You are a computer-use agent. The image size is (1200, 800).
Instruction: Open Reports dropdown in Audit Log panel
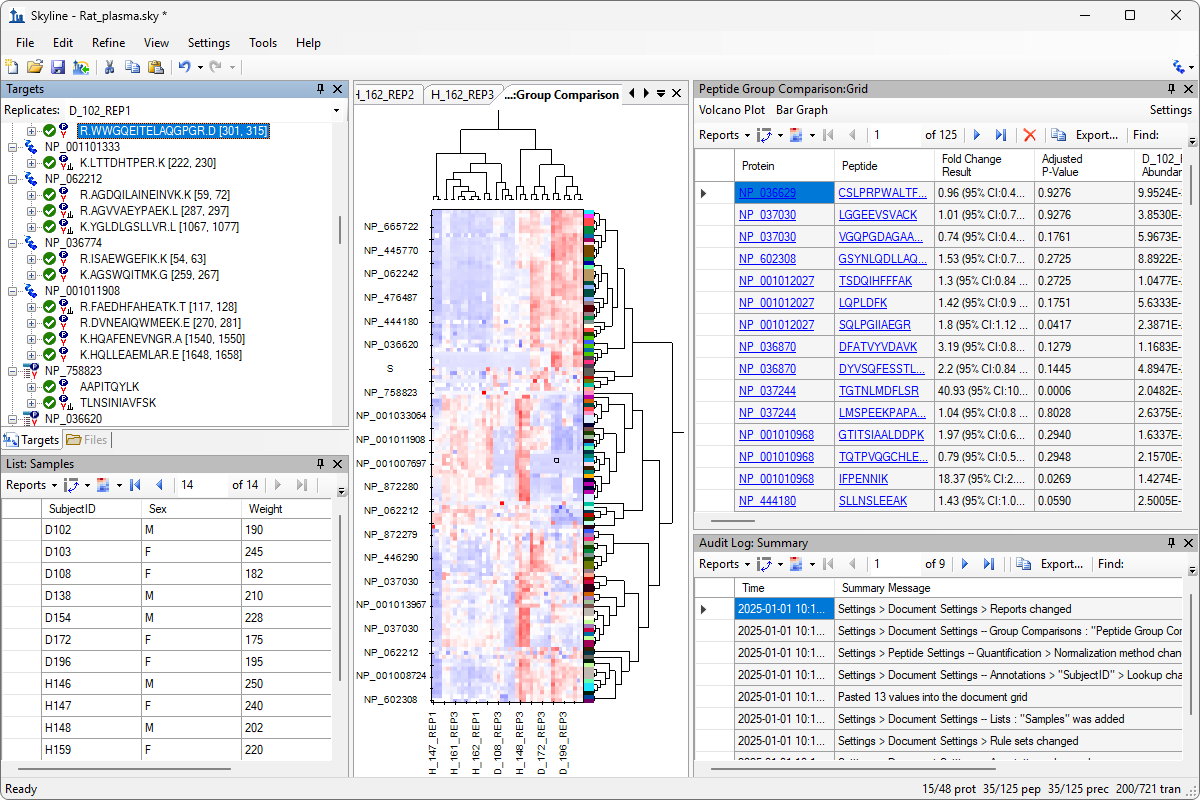[x=724, y=564]
